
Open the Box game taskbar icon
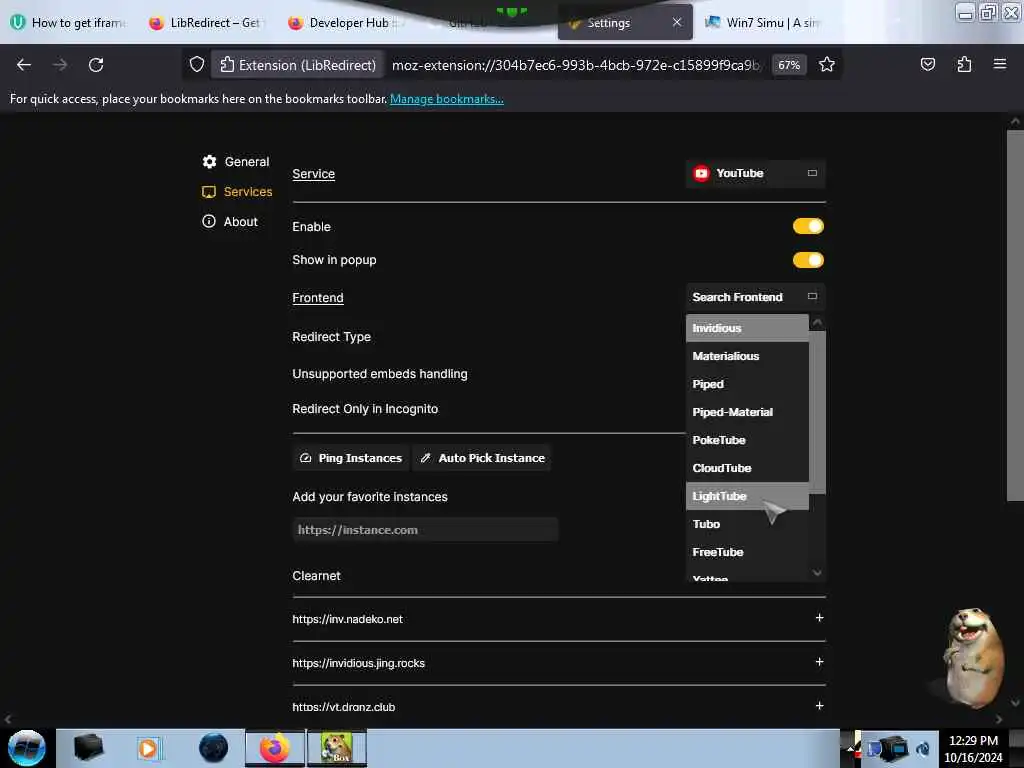tap(337, 748)
